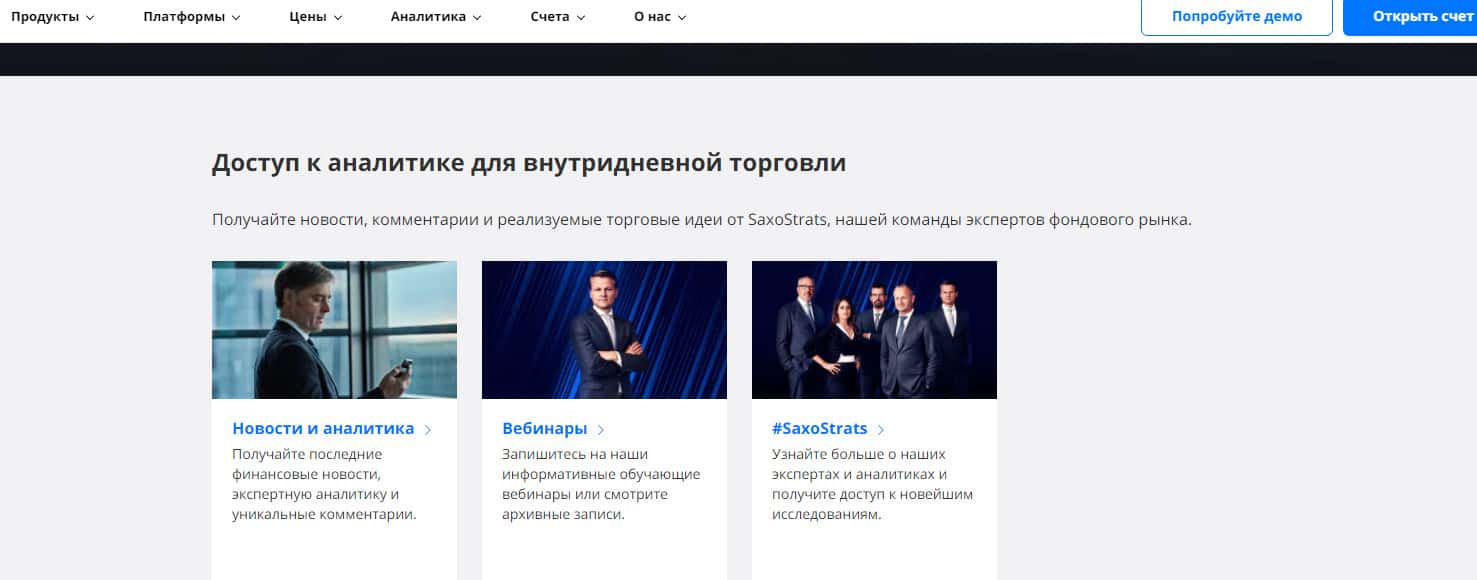Click the arrow icon after Вебинары
This screenshot has width=1477, height=580.
[601, 430]
